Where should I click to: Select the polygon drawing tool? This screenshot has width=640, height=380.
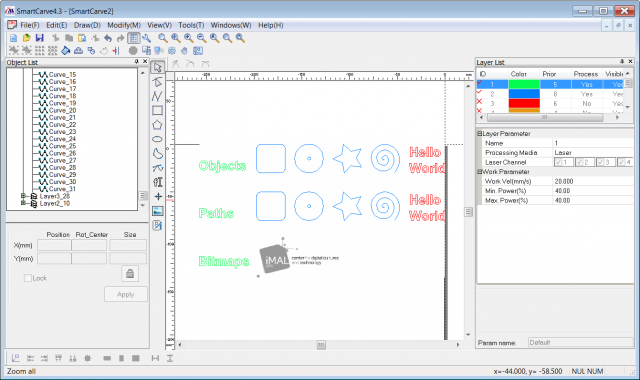158,125
